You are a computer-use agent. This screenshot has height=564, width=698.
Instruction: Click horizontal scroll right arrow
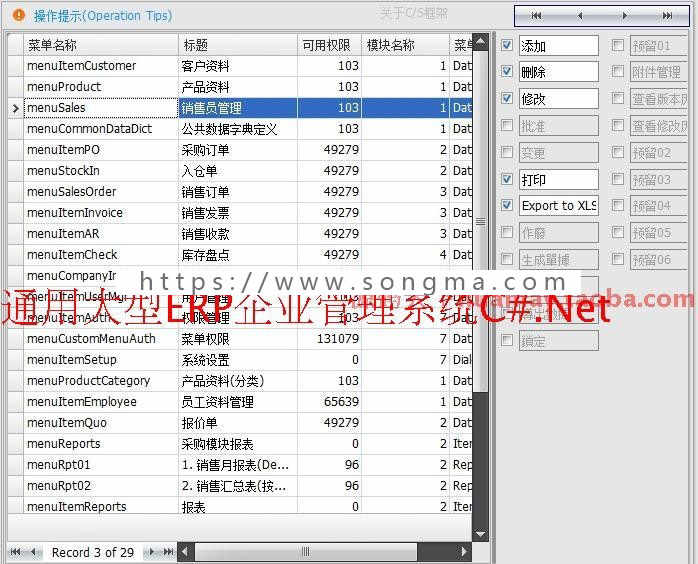tap(464, 552)
